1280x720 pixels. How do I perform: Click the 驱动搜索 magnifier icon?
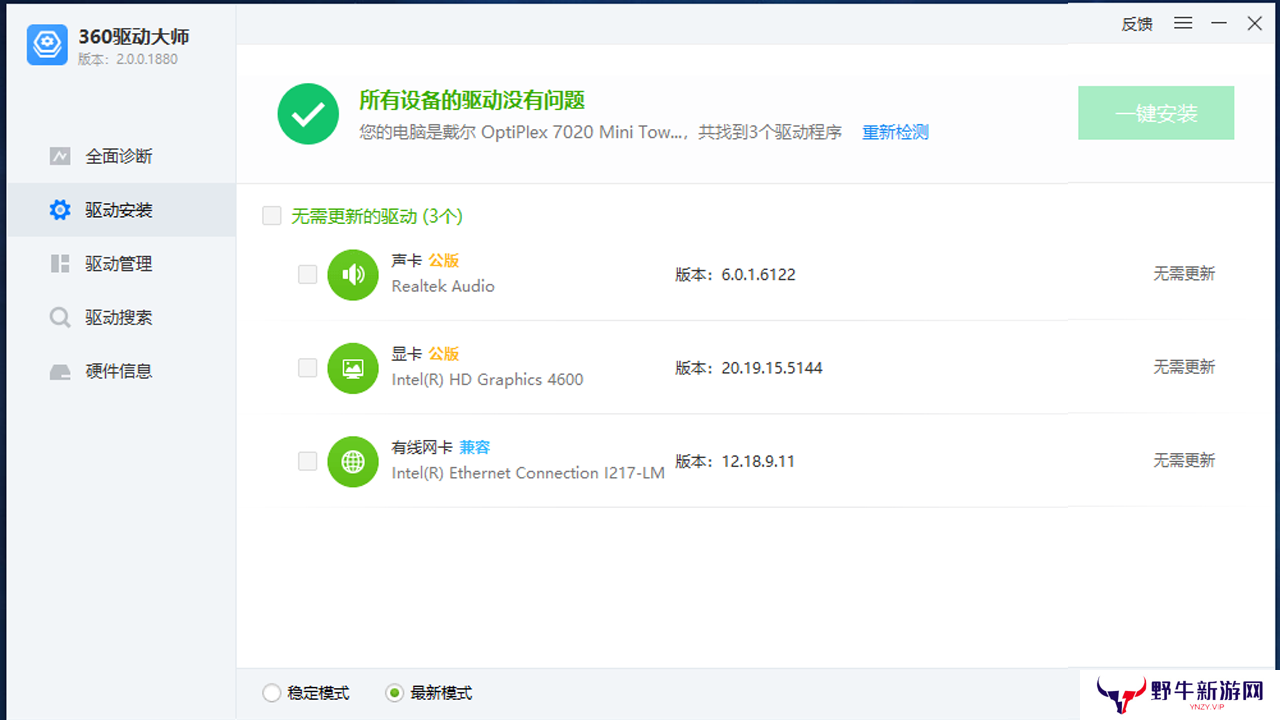pyautogui.click(x=60, y=318)
